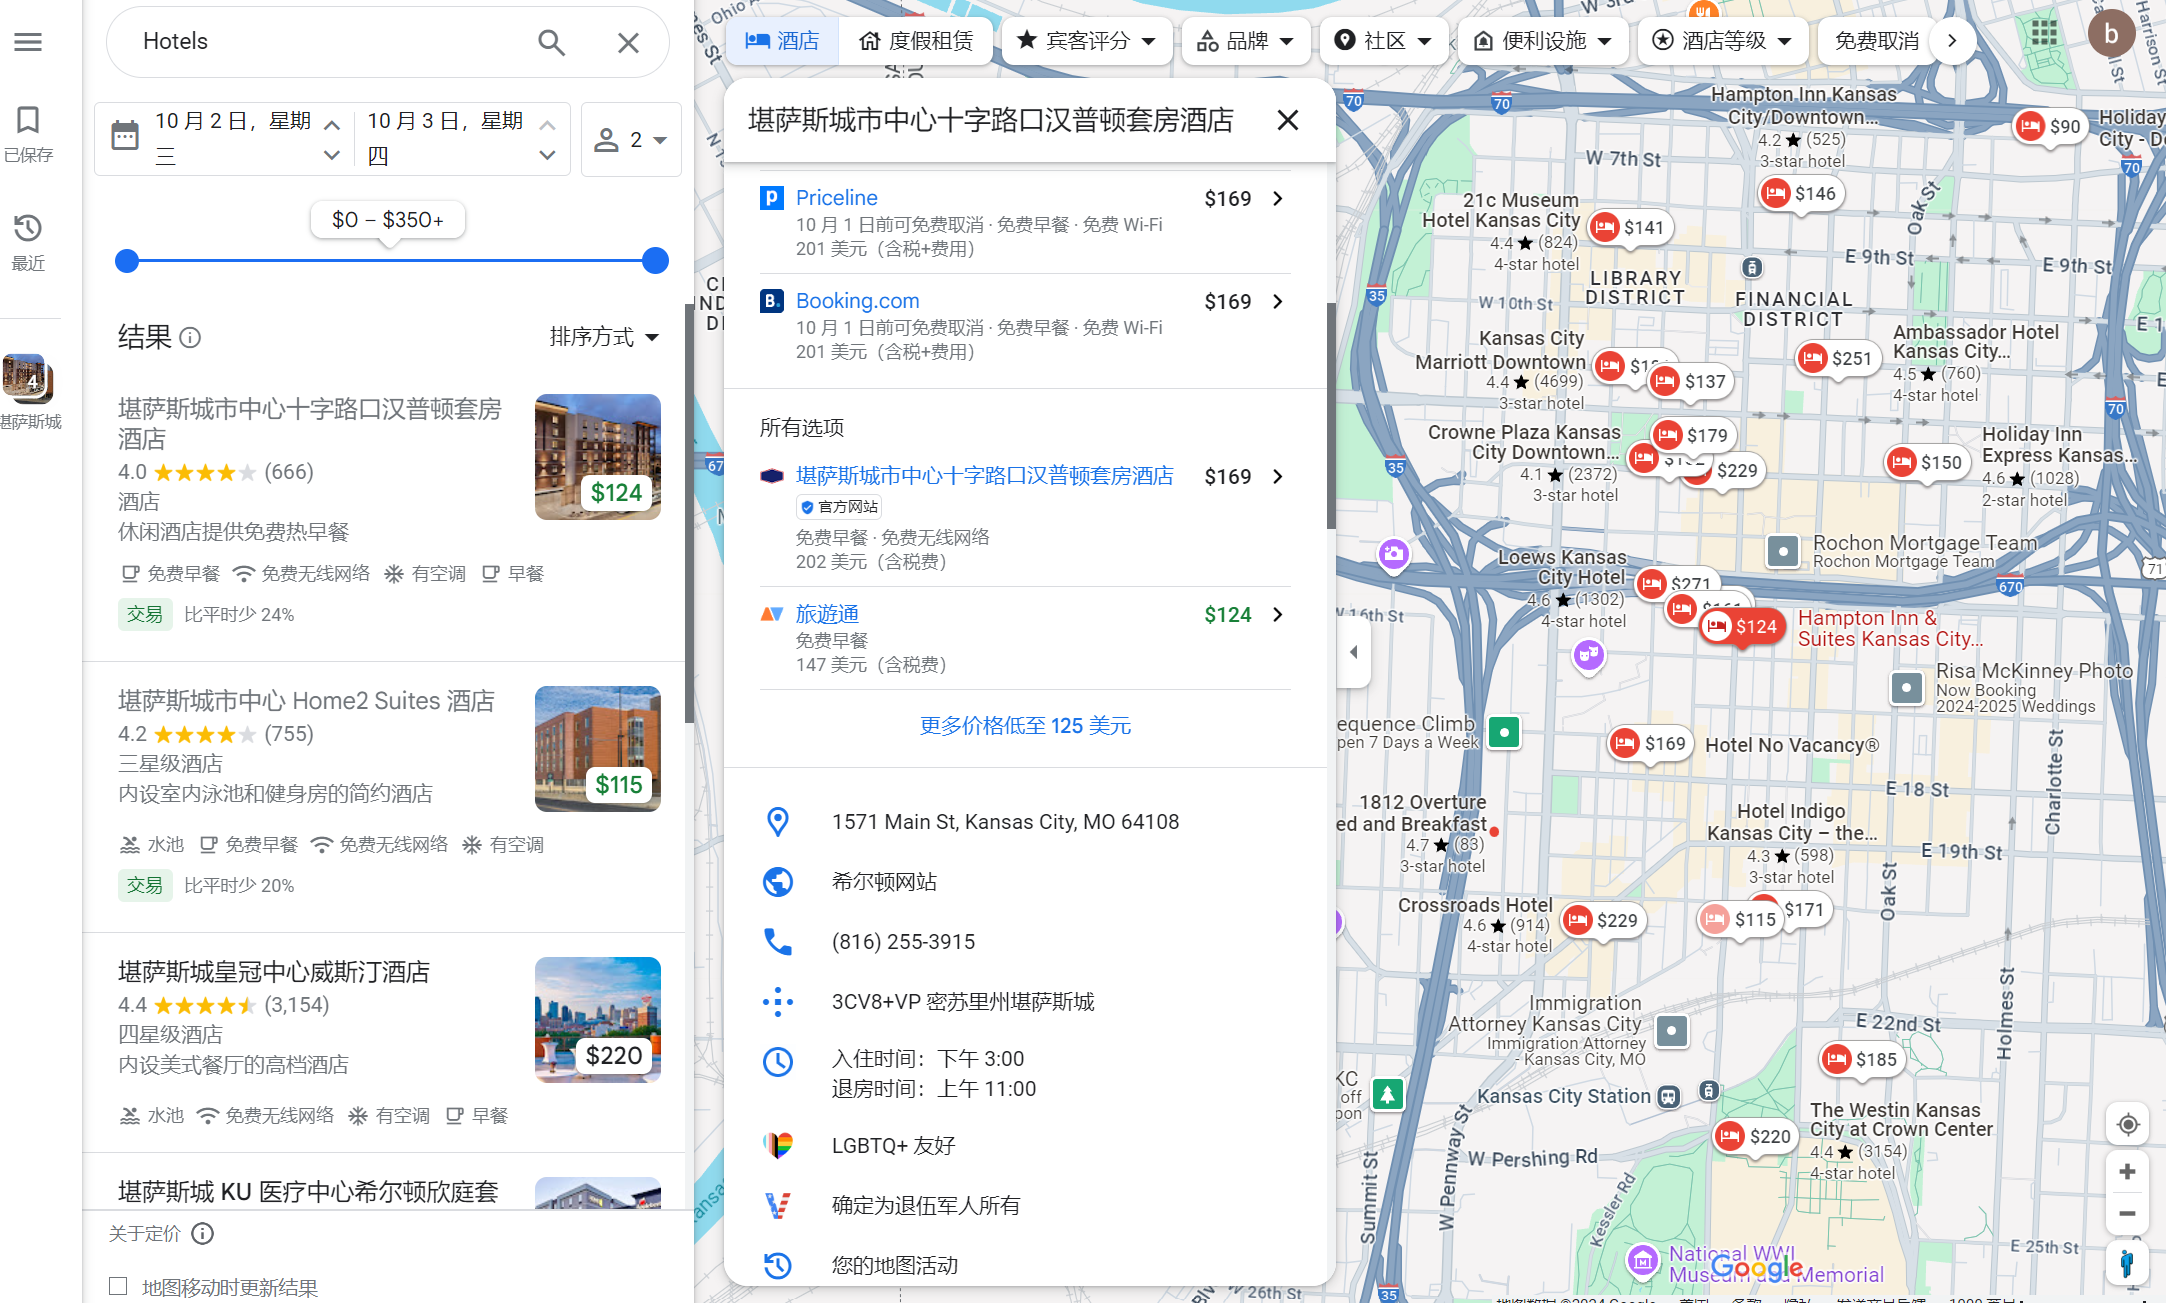Viewport: 2166px width, 1303px height.
Task: Open the check-in calendar icon
Action: click(125, 135)
